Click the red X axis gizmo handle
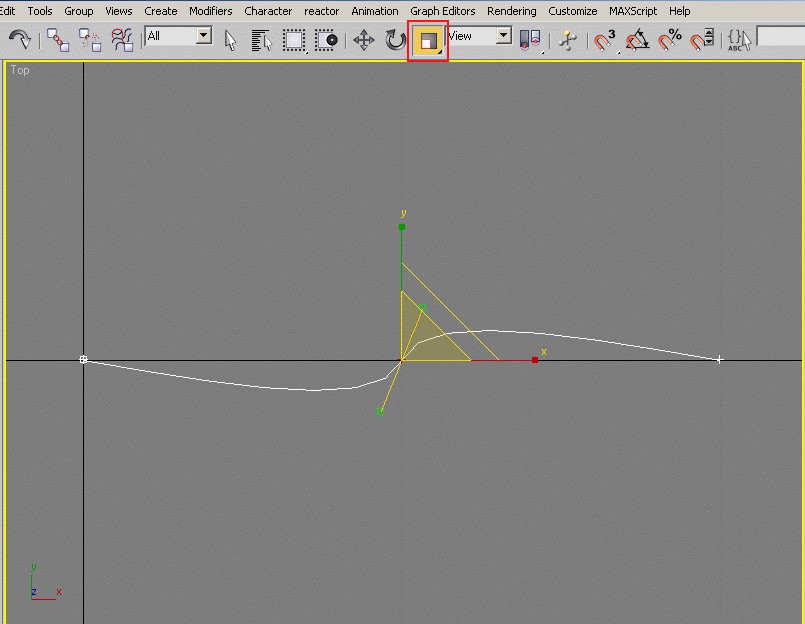This screenshot has height=624, width=805. (x=535, y=360)
